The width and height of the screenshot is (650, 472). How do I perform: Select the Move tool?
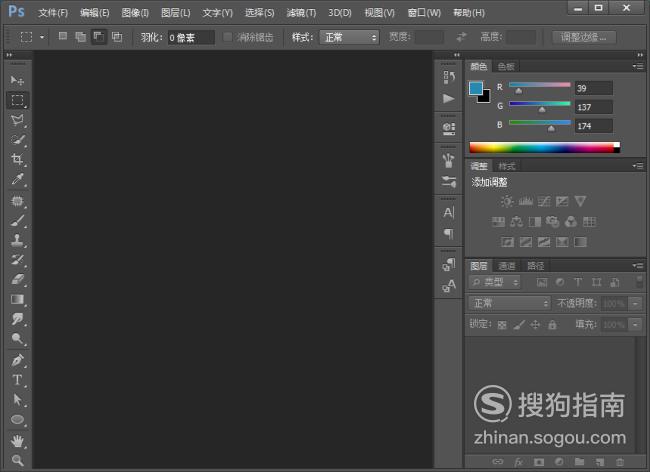(17, 80)
